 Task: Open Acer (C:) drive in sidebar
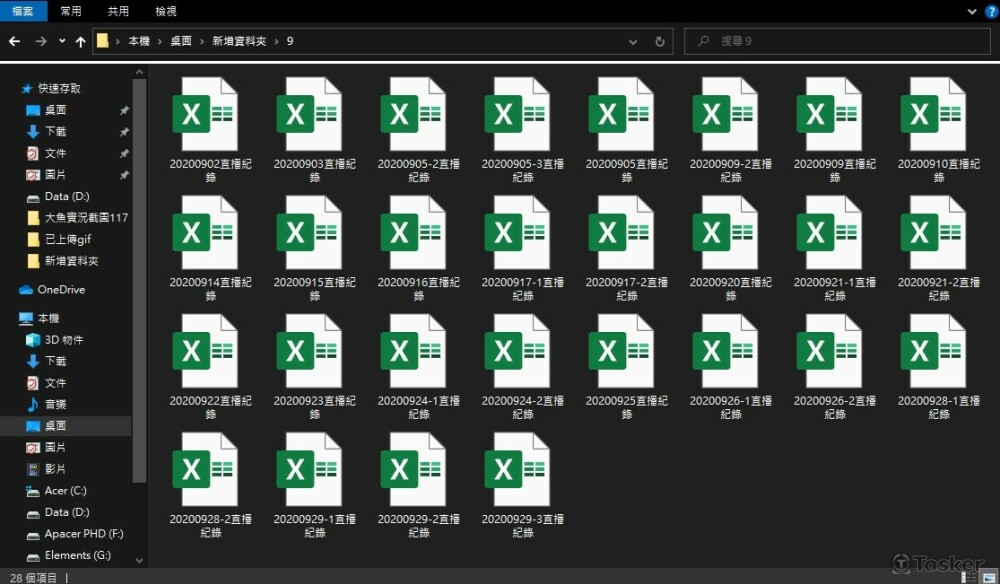[65, 491]
